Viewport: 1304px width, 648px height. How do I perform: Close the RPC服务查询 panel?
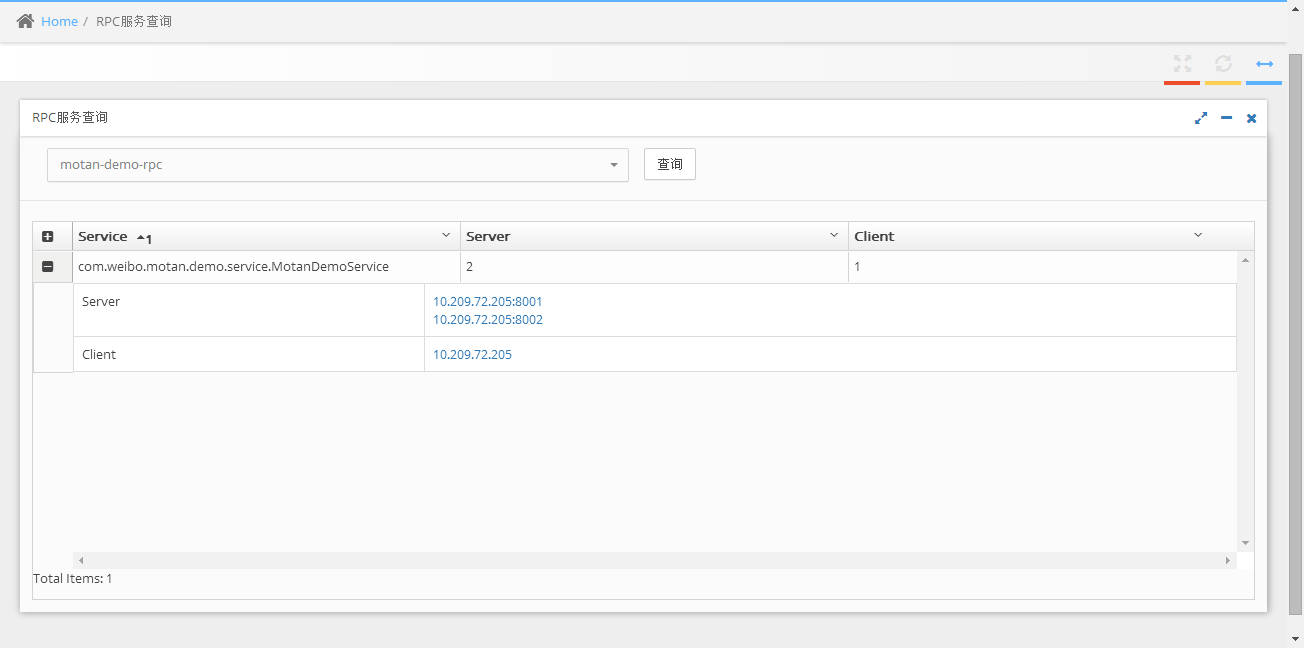[1251, 118]
